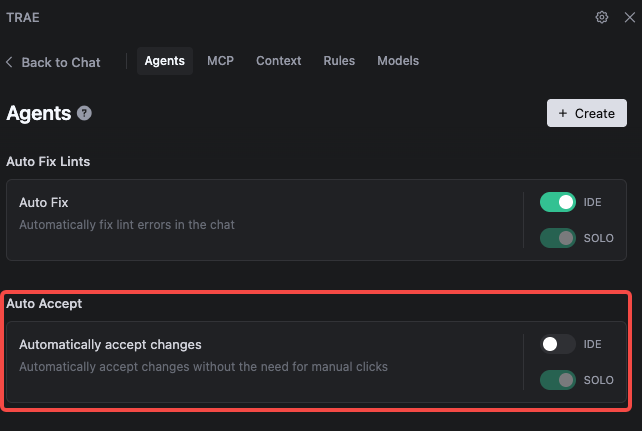642x431 pixels.
Task: Enable automatic accept changes for IDE
Action: point(558,344)
